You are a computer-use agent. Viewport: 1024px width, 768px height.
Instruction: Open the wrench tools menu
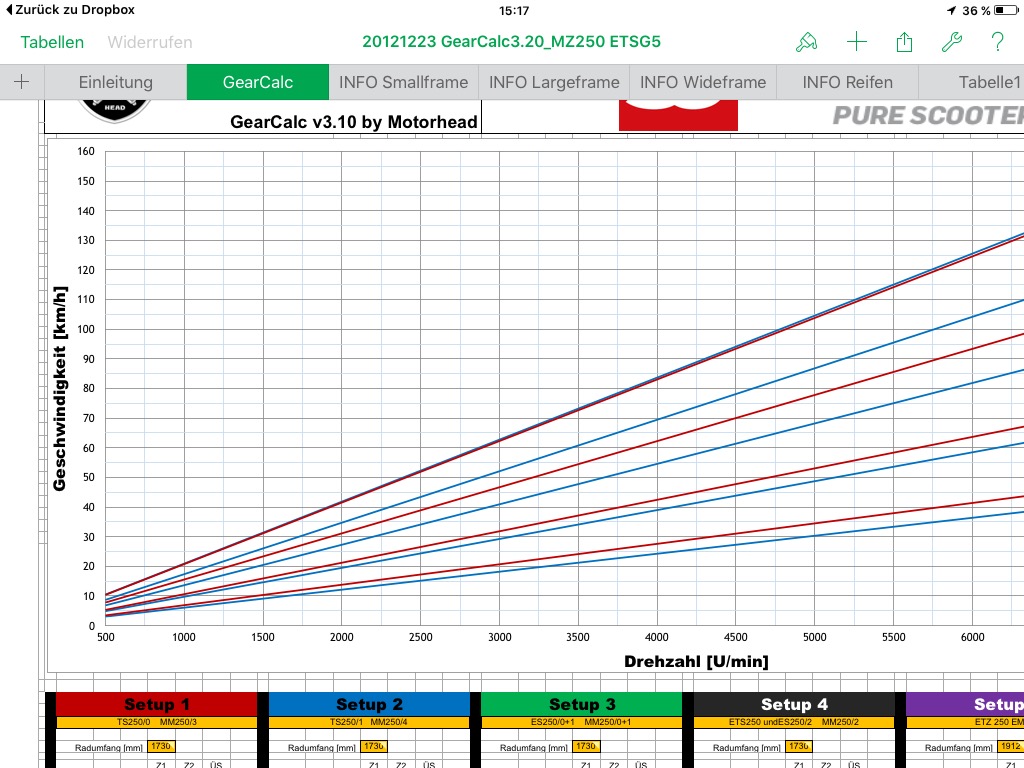tap(951, 42)
